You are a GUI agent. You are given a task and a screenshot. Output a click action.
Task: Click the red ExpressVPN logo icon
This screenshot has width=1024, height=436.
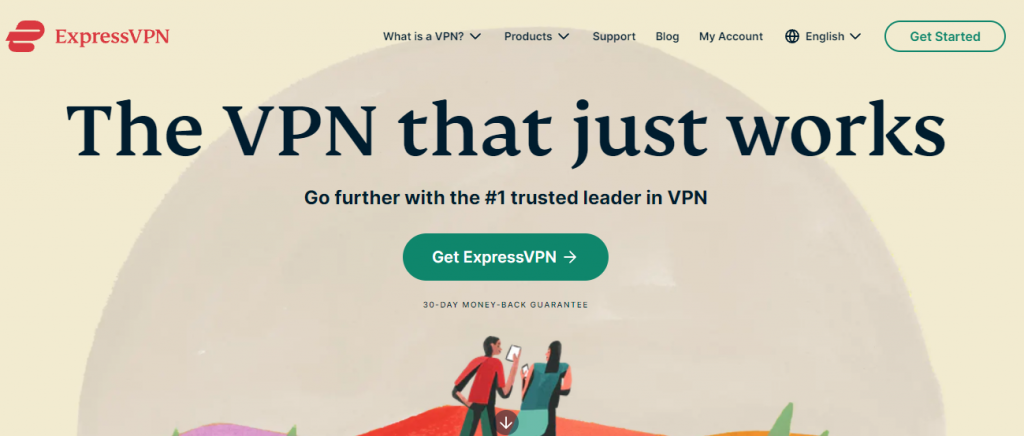[25, 36]
